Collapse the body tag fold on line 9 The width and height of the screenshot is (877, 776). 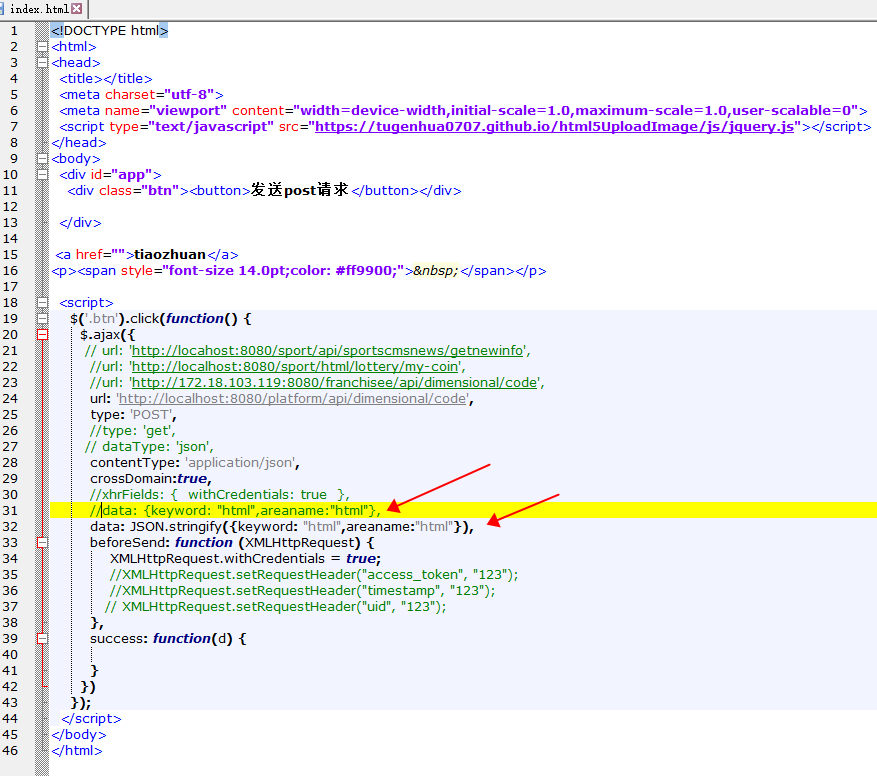coord(42,159)
